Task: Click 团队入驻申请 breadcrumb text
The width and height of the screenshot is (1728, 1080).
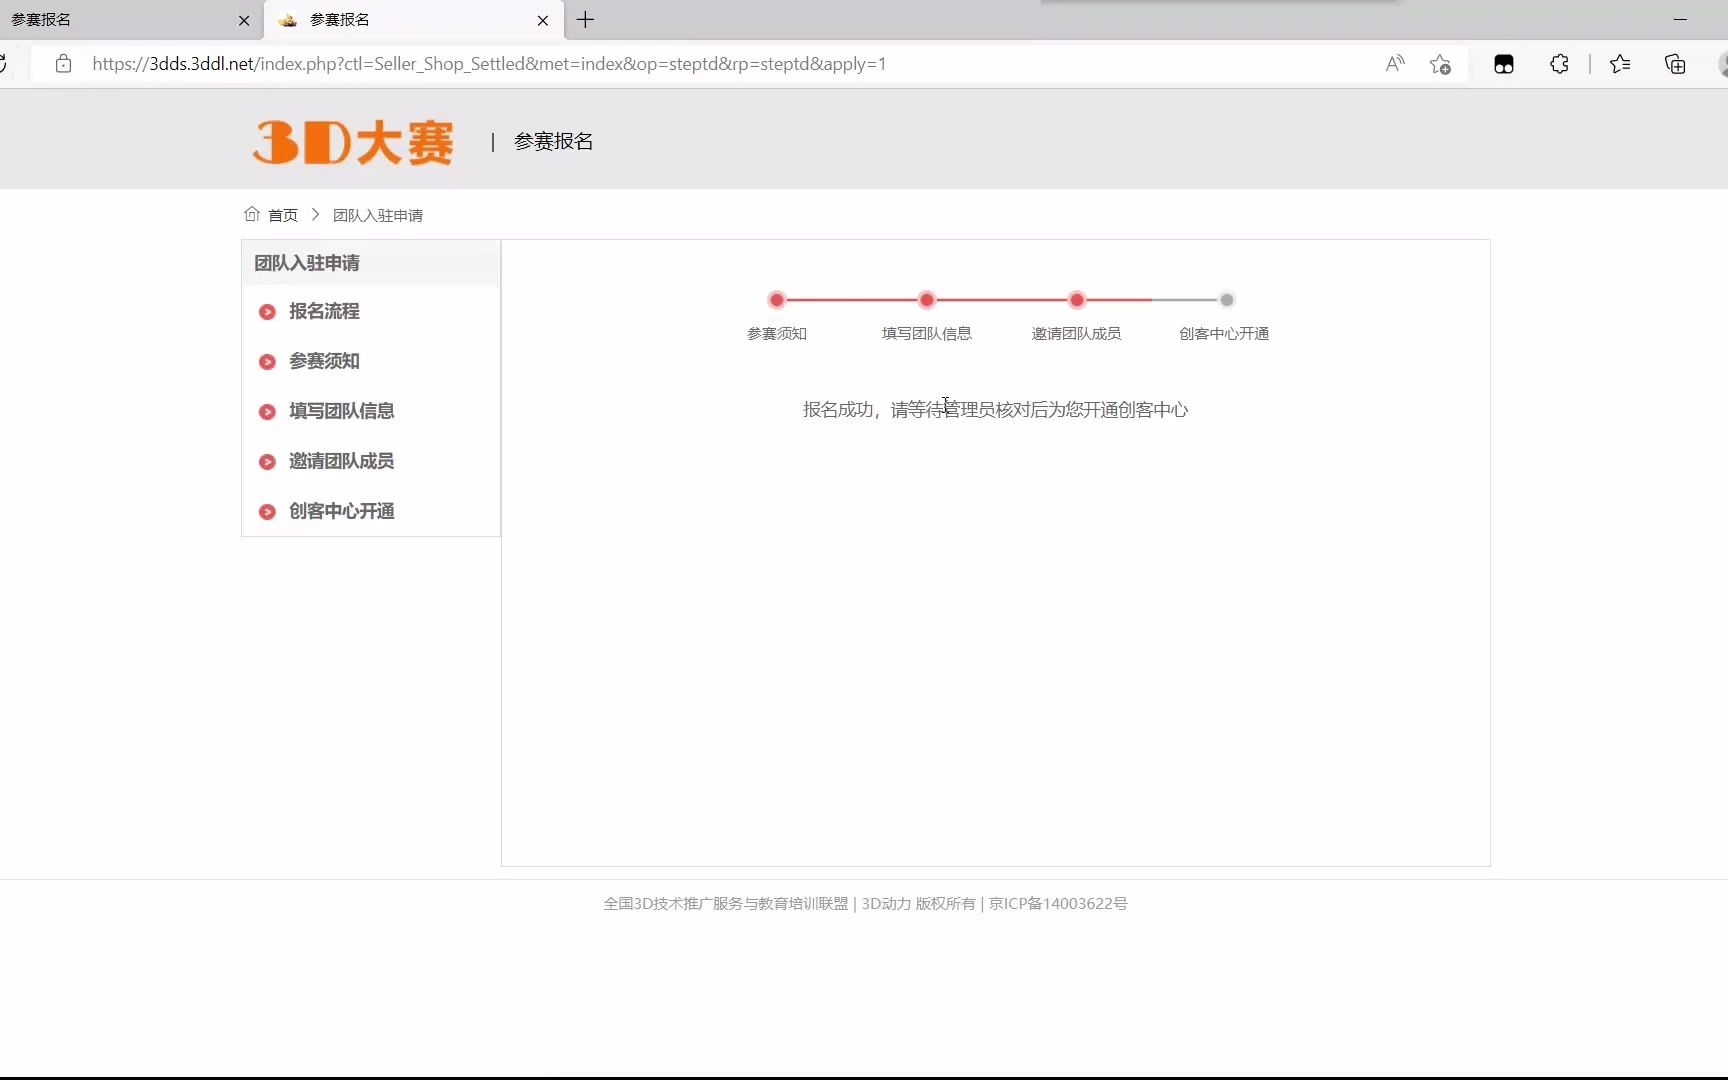Action: tap(378, 215)
